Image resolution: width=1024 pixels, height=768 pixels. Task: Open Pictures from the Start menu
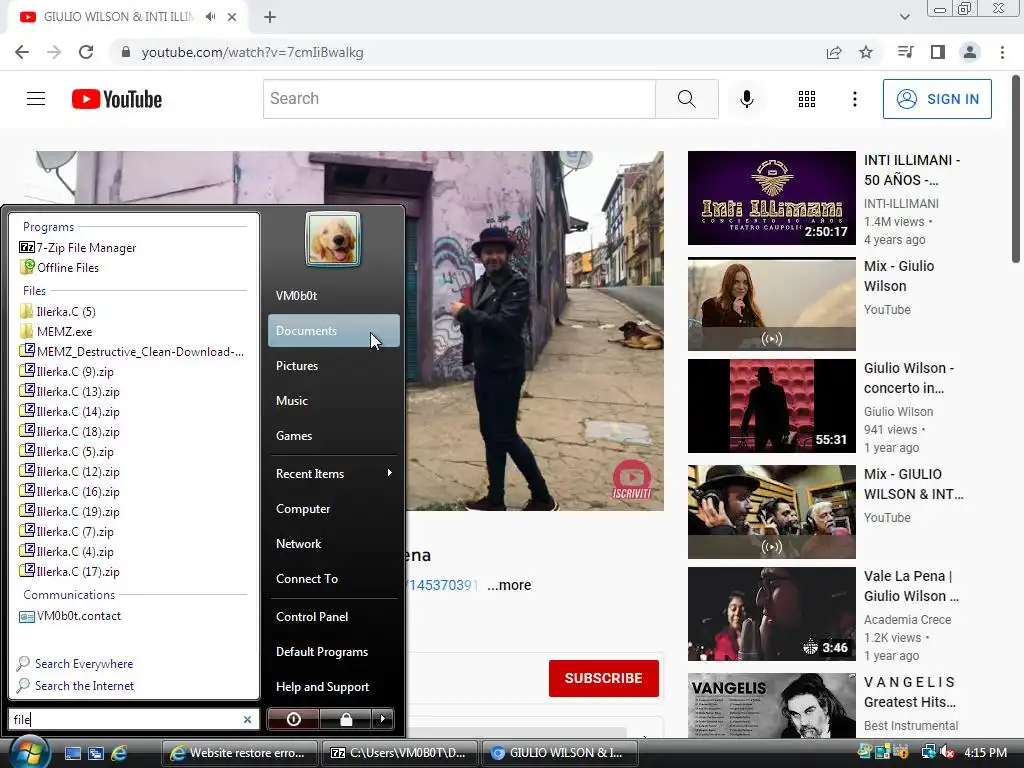(x=334, y=366)
